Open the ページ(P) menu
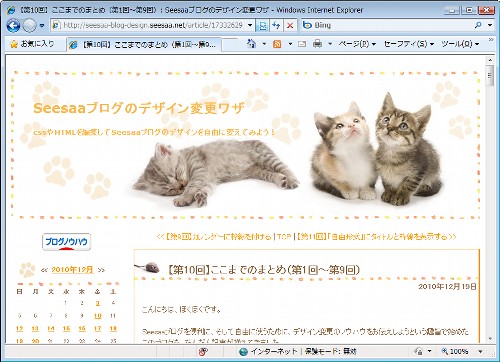Viewport: 500px width, 362px height. point(357,44)
